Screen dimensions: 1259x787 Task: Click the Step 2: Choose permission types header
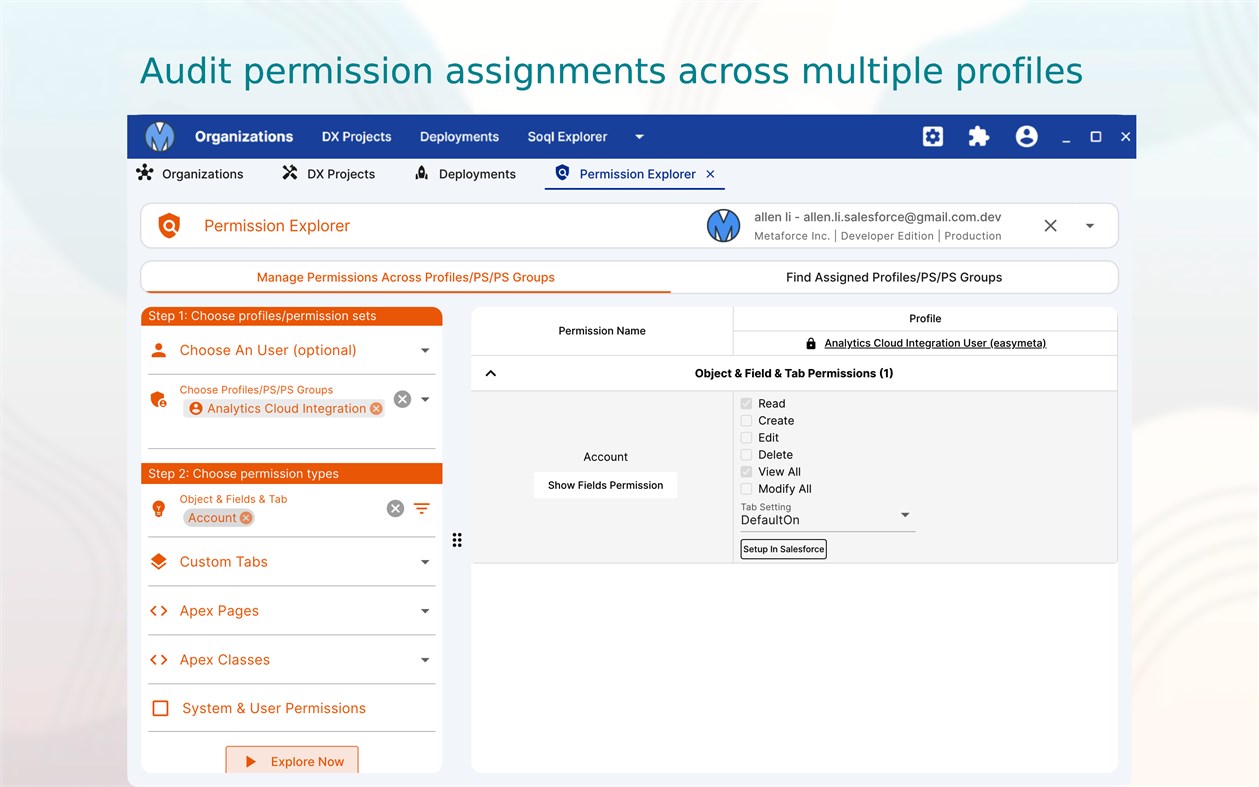click(291, 474)
